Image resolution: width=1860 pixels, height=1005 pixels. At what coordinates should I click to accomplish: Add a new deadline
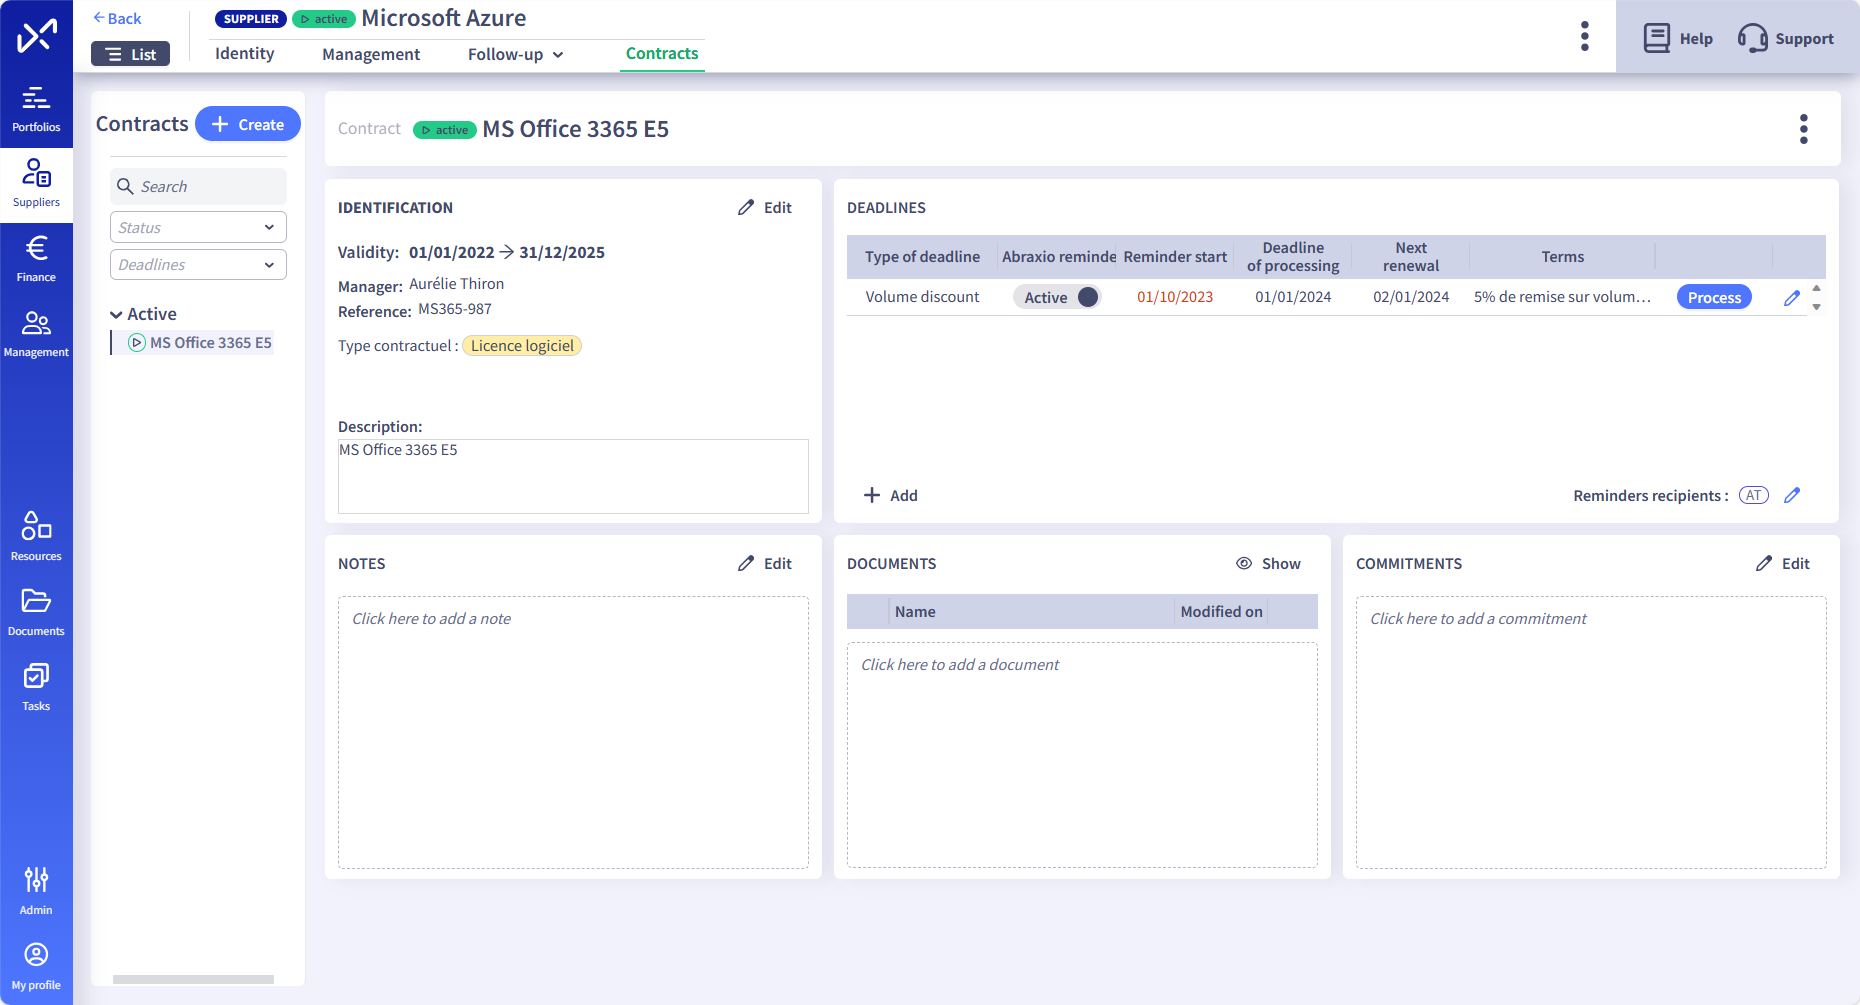pyautogui.click(x=890, y=495)
